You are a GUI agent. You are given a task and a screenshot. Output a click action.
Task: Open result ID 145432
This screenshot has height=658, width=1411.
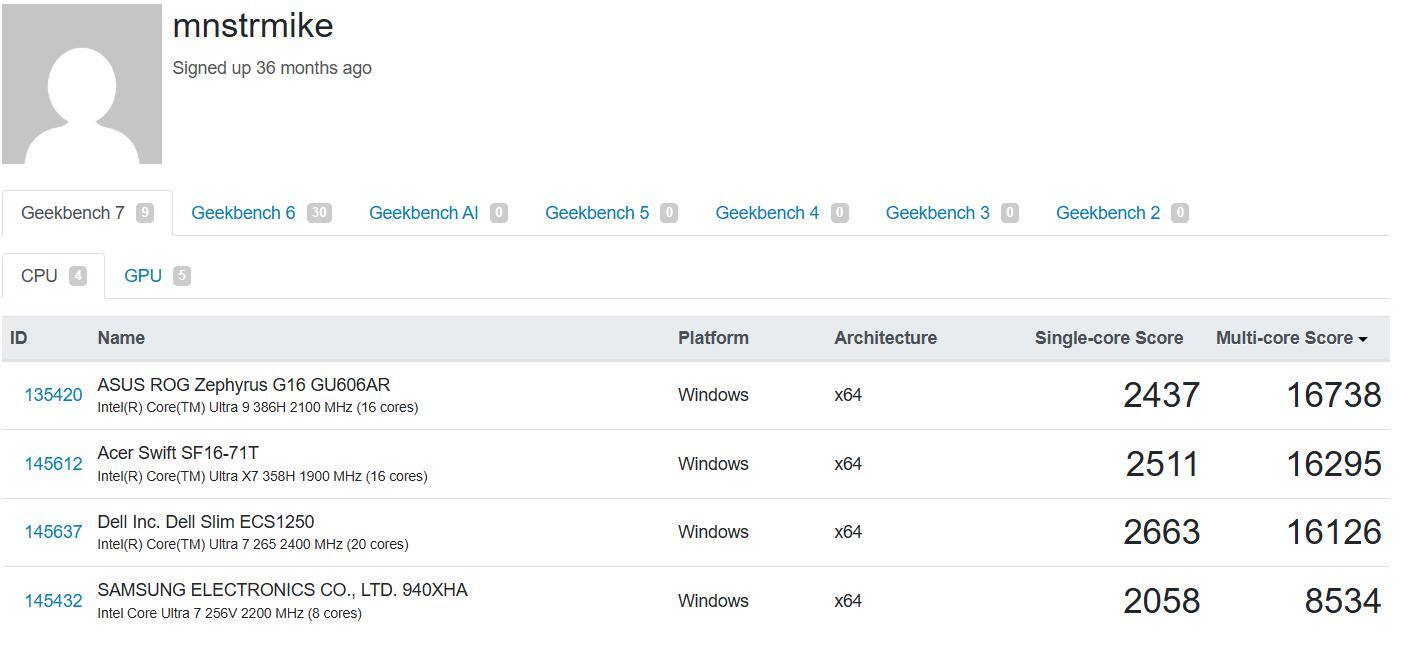[53, 601]
